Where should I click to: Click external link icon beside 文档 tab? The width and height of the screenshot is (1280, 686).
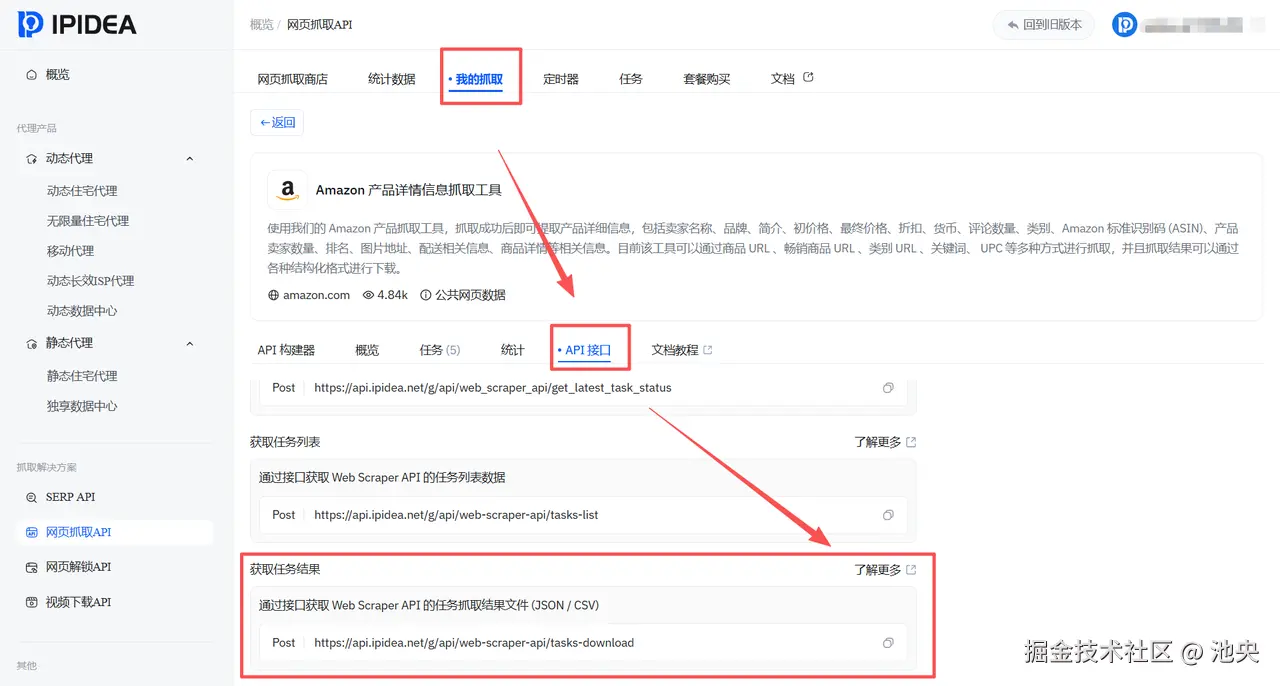point(809,77)
